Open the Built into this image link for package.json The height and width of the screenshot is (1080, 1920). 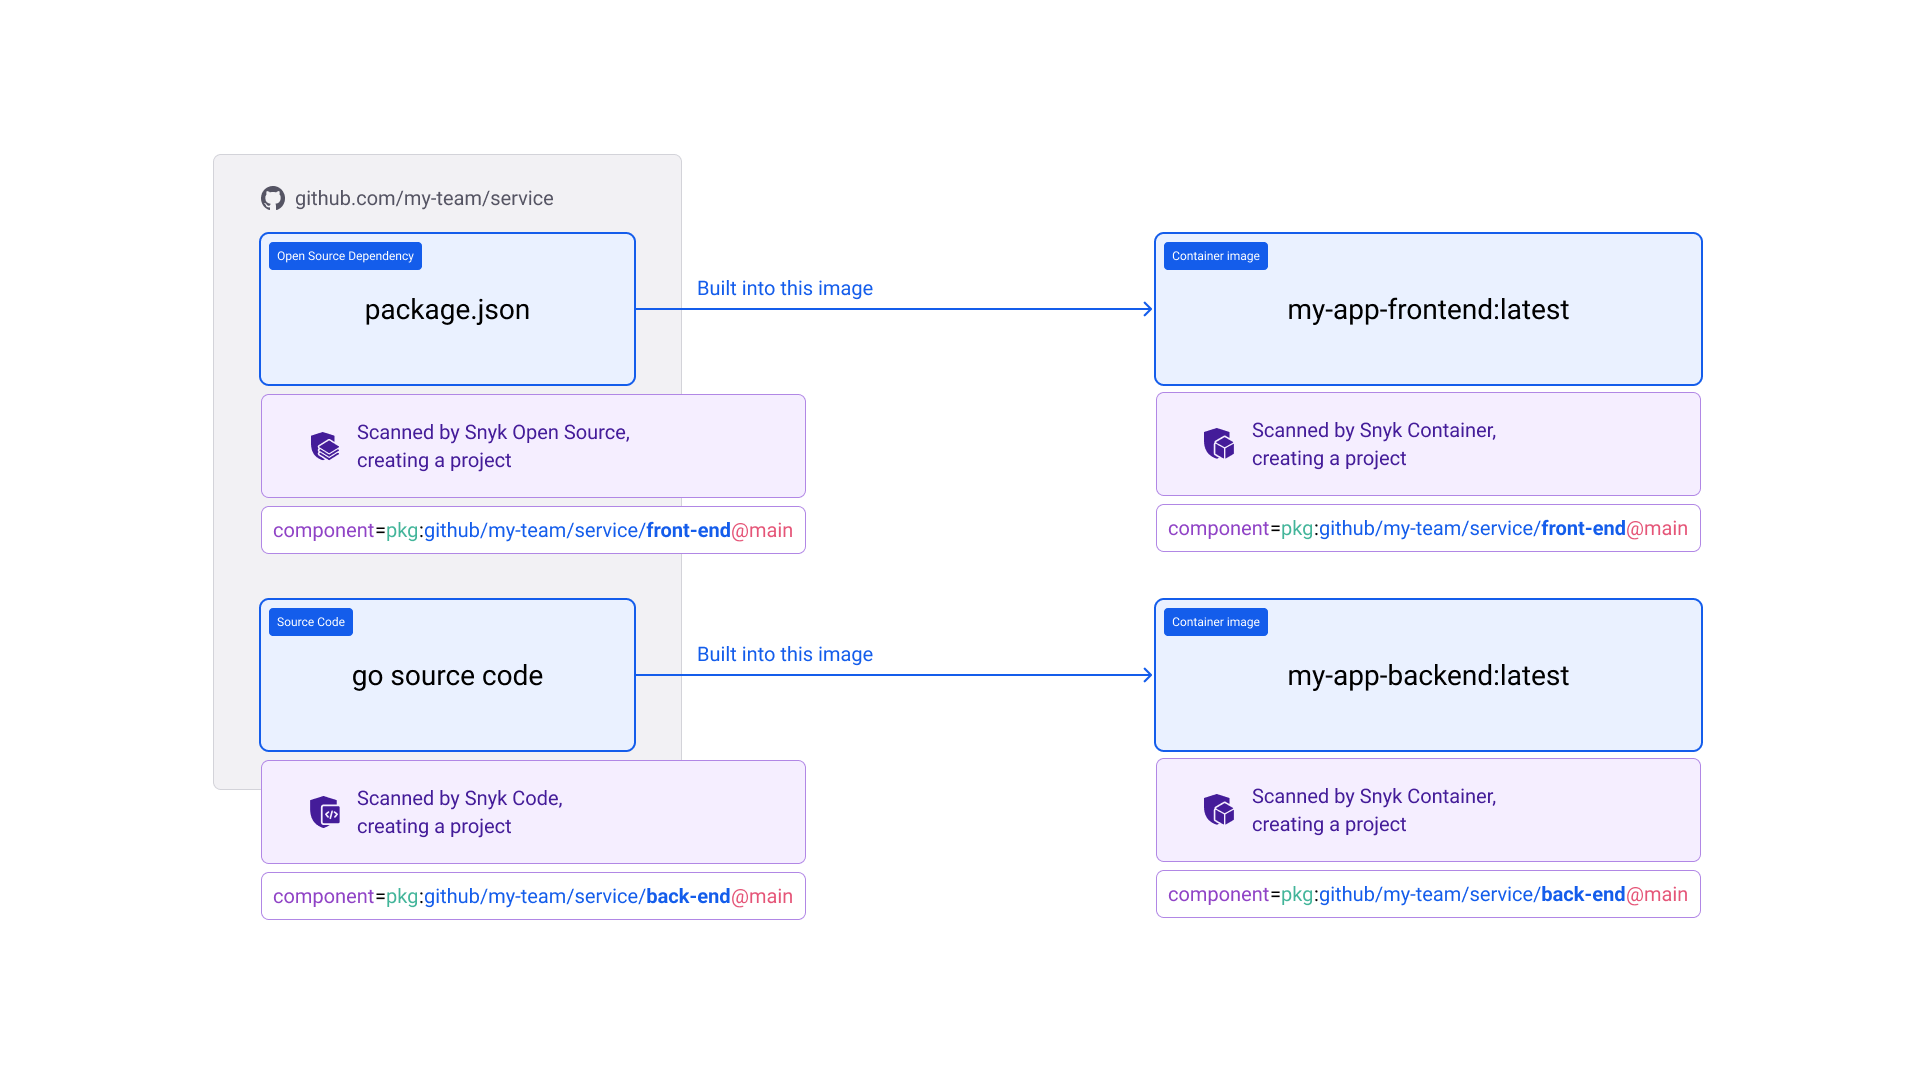tap(785, 288)
